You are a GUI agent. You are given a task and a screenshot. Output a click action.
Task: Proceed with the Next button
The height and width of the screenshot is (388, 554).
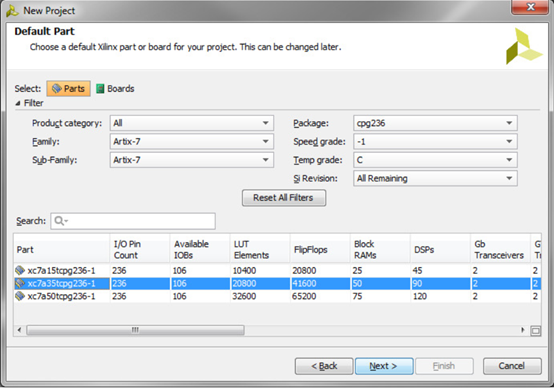click(x=384, y=366)
